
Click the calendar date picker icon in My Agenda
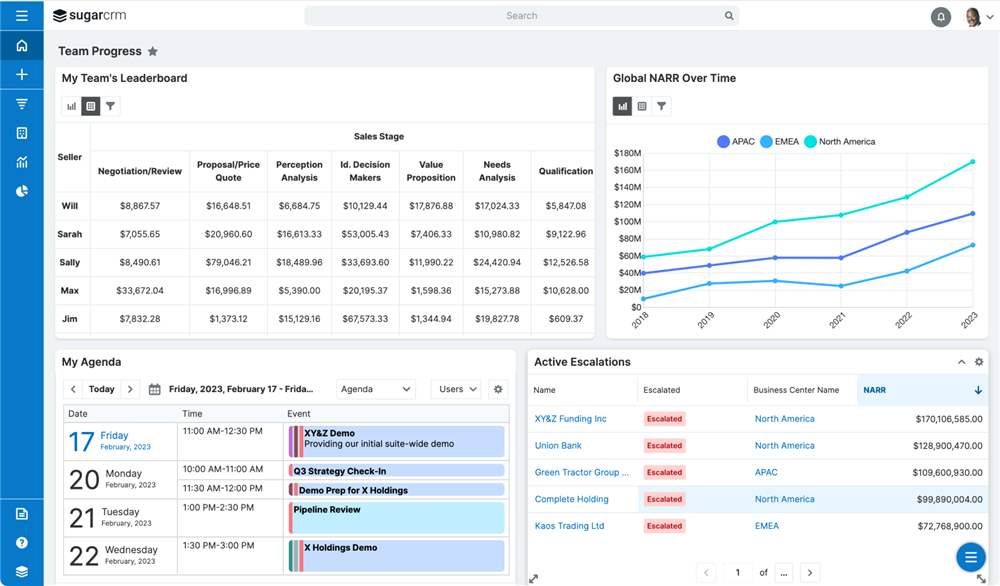point(154,389)
